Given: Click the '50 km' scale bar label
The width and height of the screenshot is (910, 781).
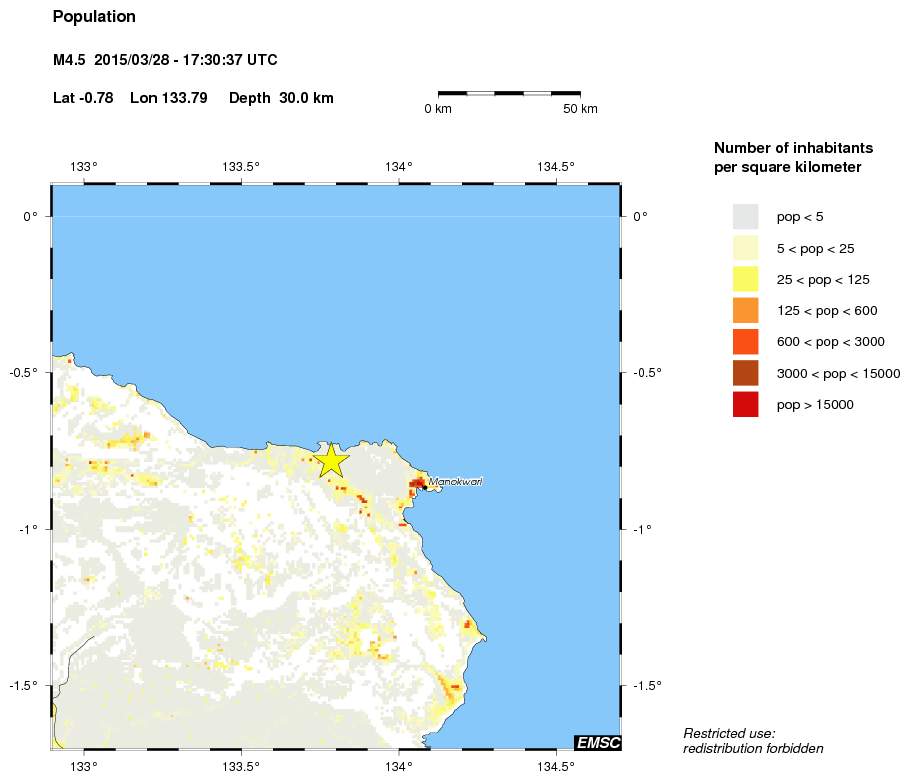Looking at the screenshot, I should click(580, 109).
